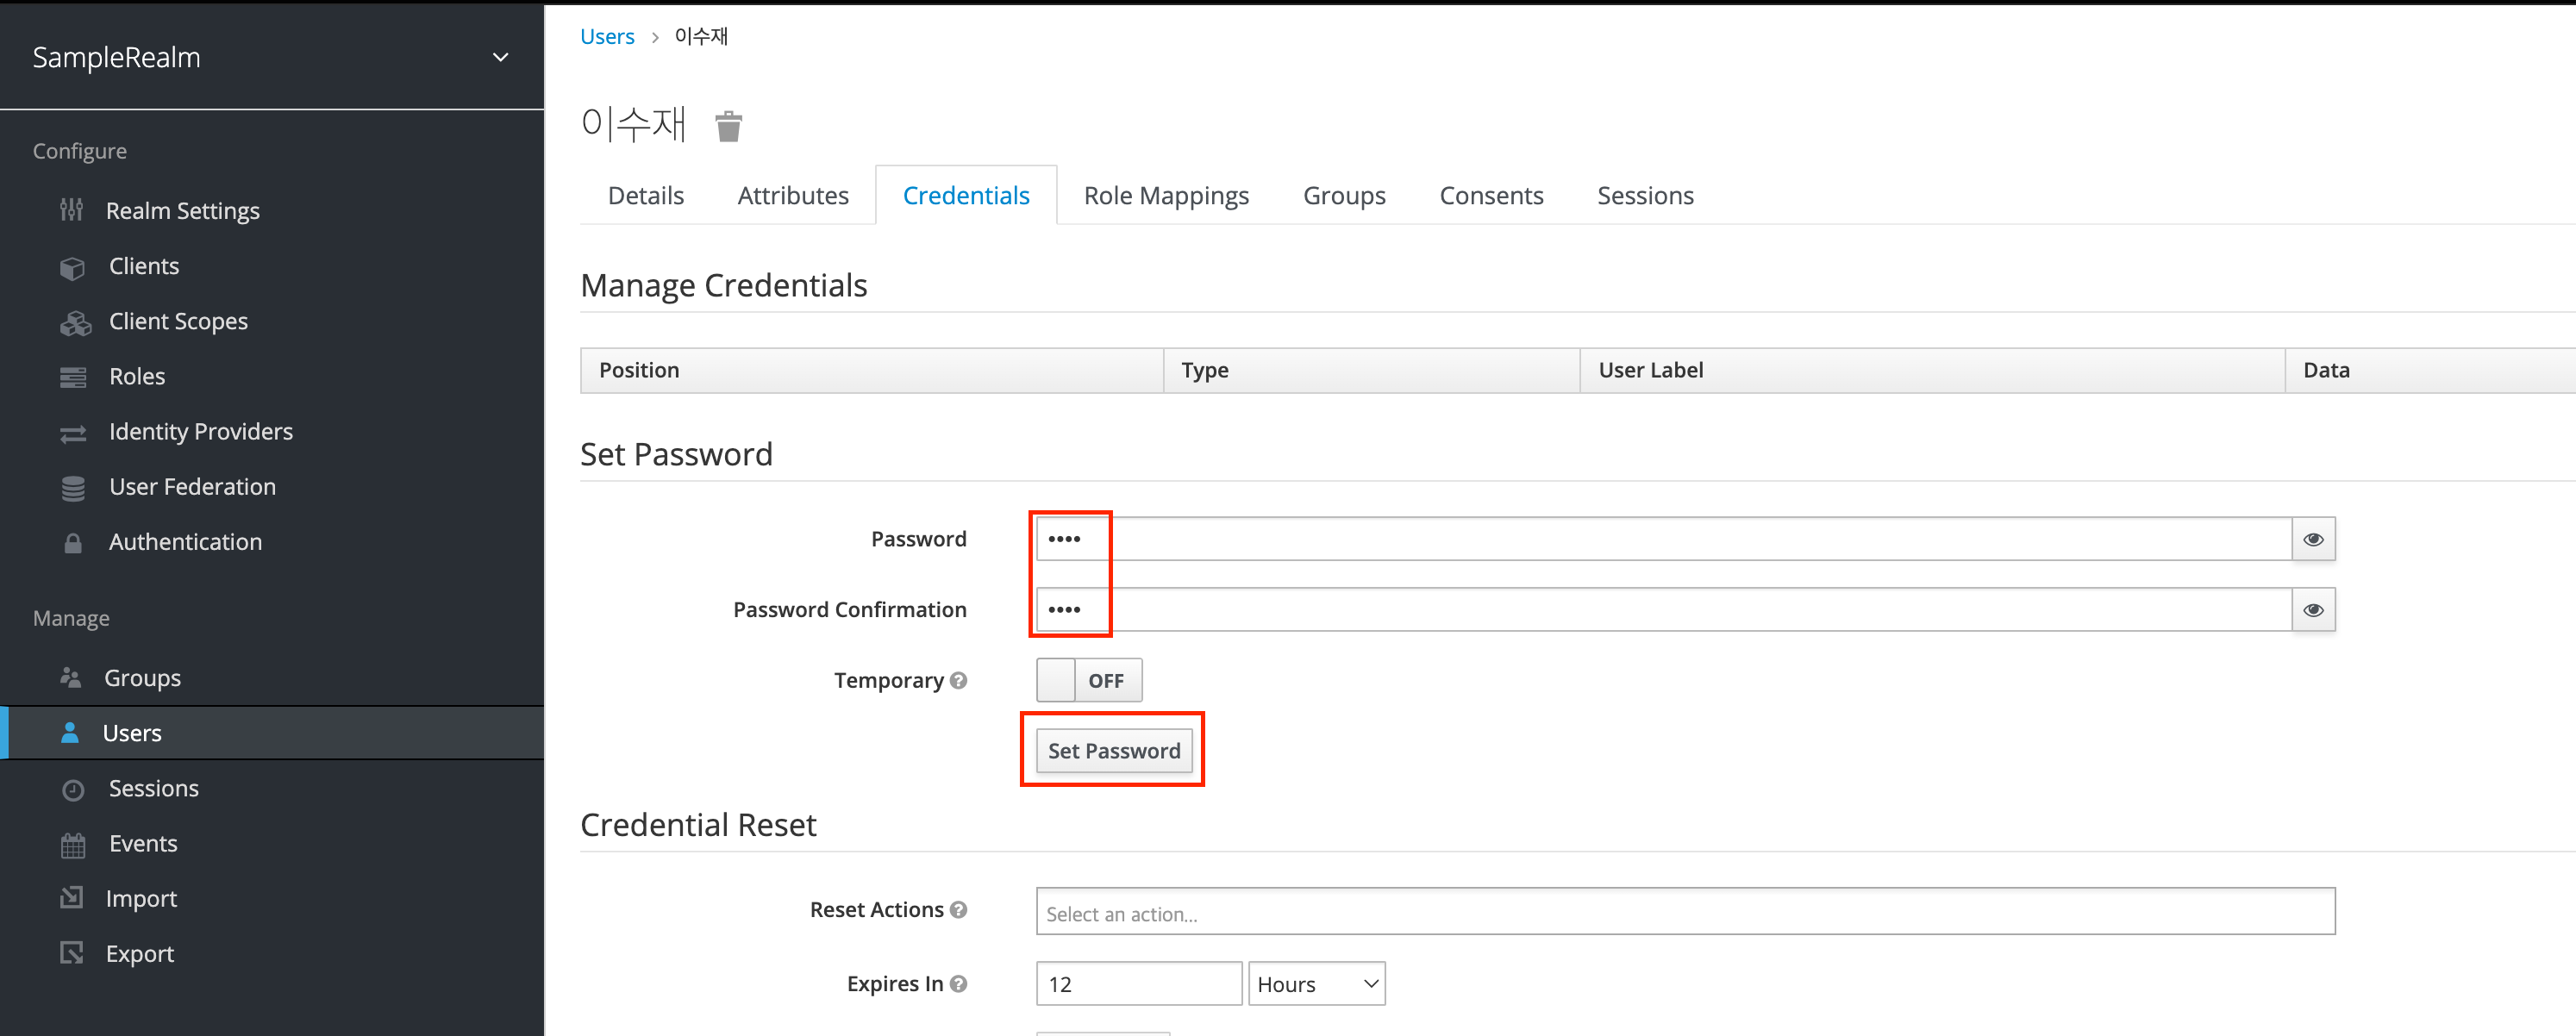Click the Client Scopes cubes icon
This screenshot has height=1036, width=2576.
tap(74, 322)
